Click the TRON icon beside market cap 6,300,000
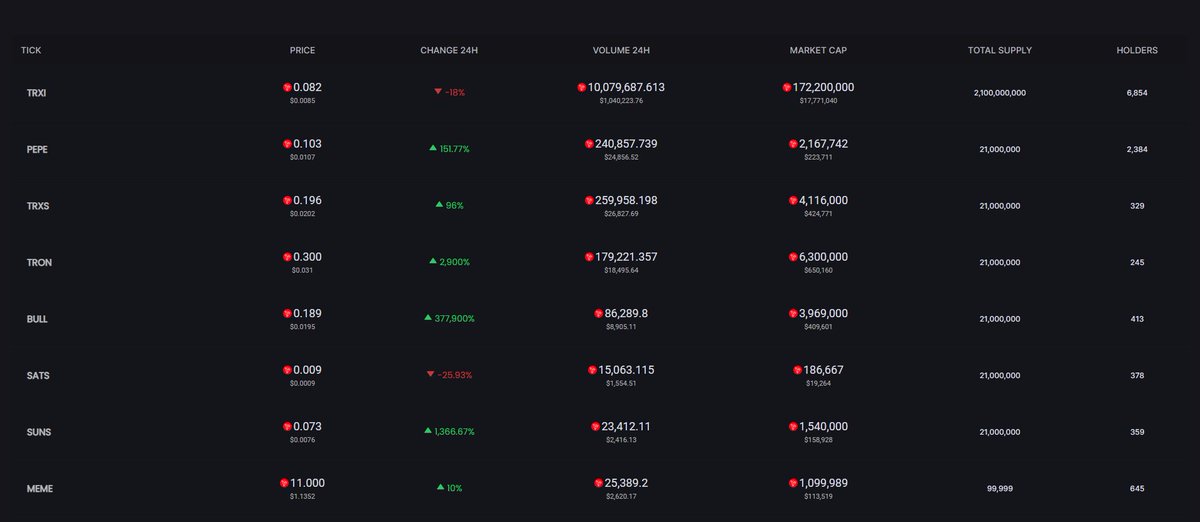 click(x=792, y=257)
